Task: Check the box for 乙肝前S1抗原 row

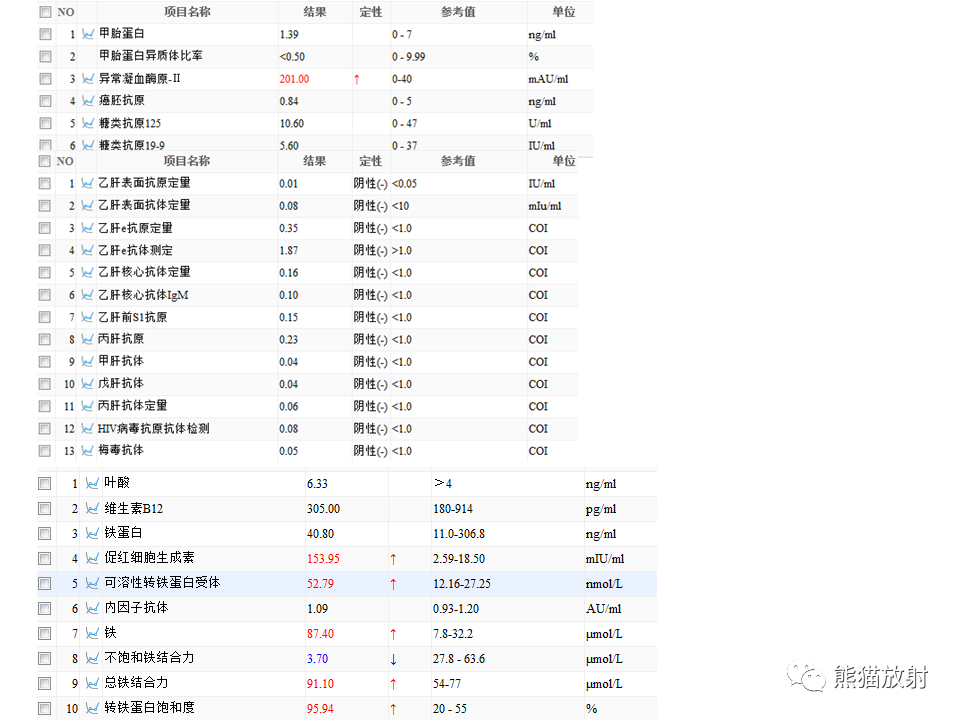Action: coord(45,317)
